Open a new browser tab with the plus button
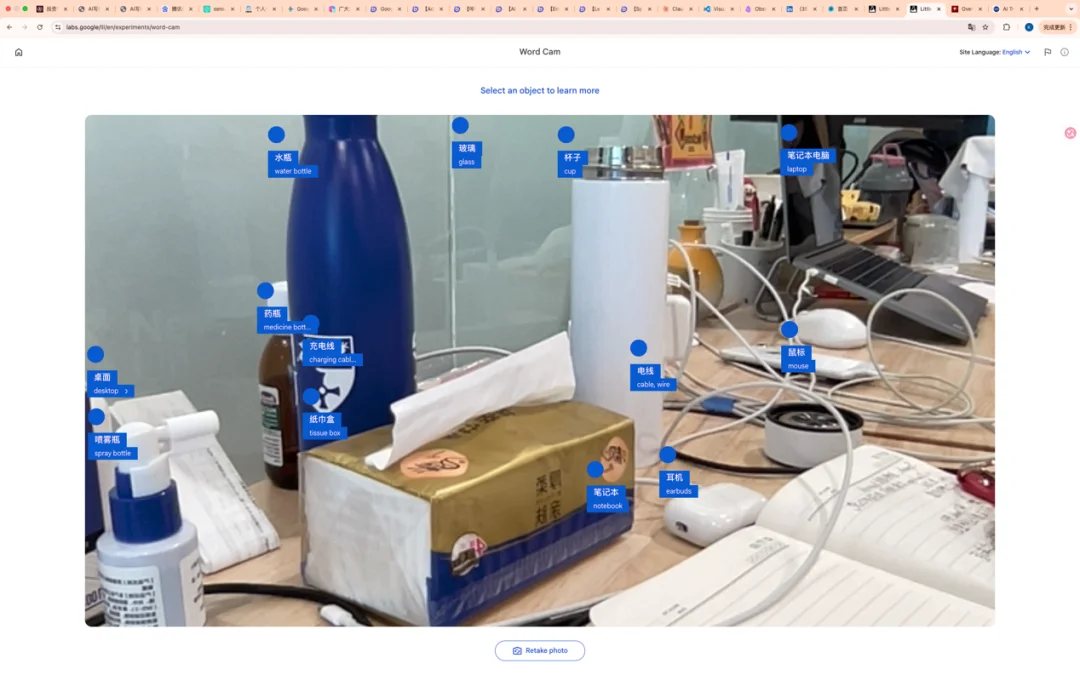This screenshot has height=675, width=1080. [x=1036, y=9]
